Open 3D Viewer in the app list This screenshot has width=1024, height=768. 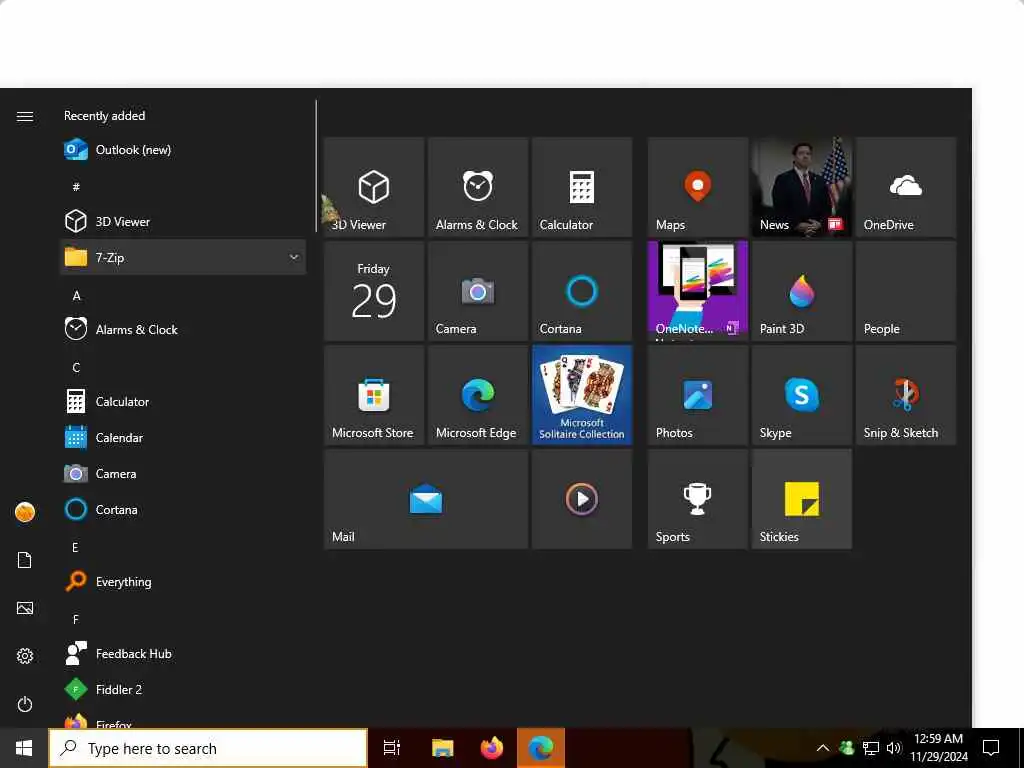[183, 221]
